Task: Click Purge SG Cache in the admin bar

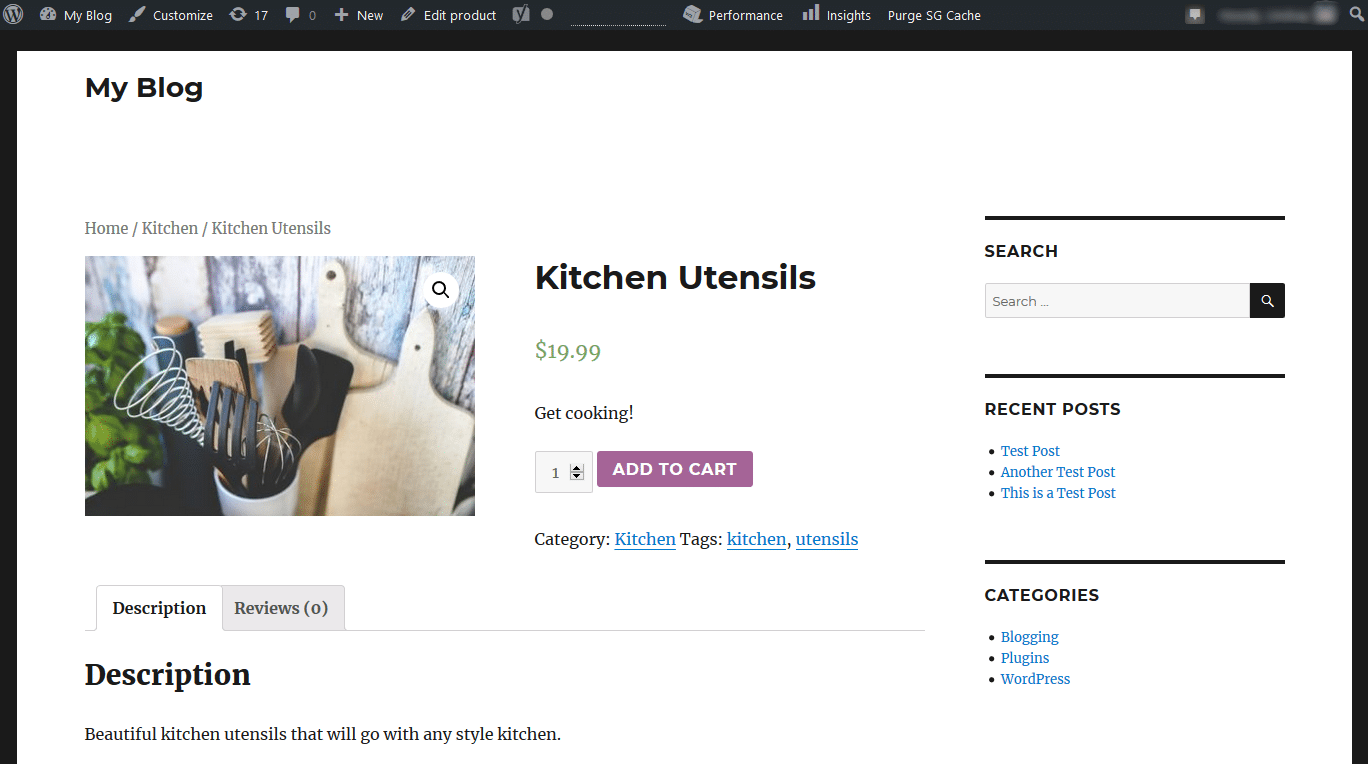Action: (933, 14)
